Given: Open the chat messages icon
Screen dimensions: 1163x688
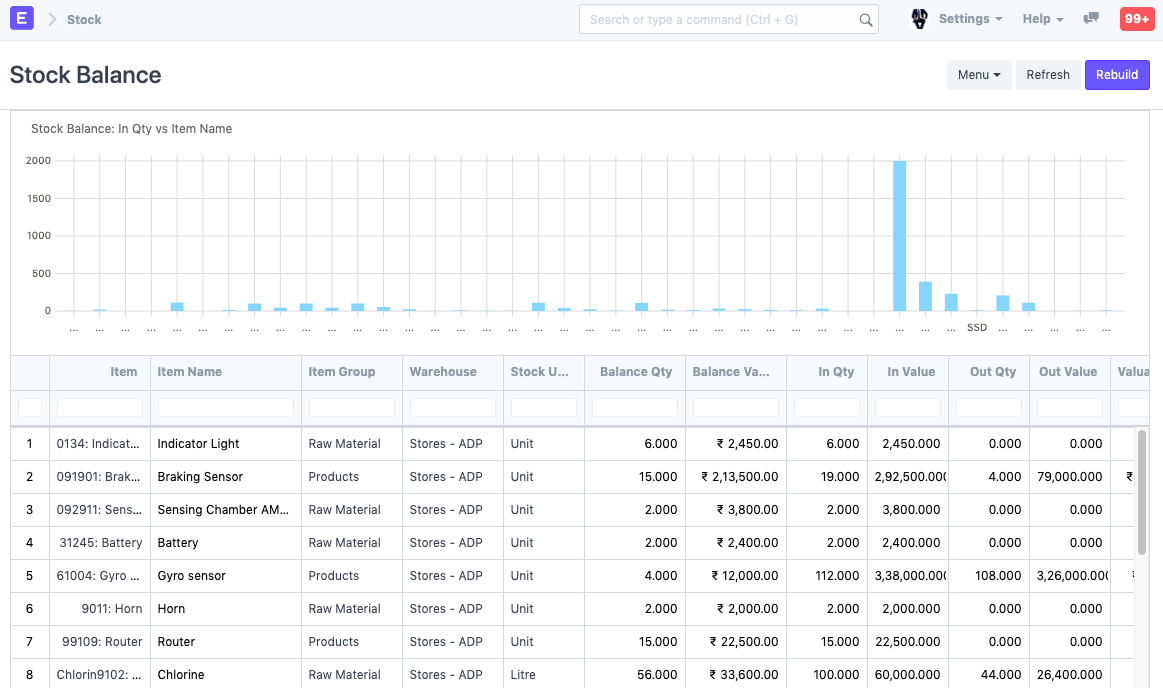Looking at the screenshot, I should 1092,19.
